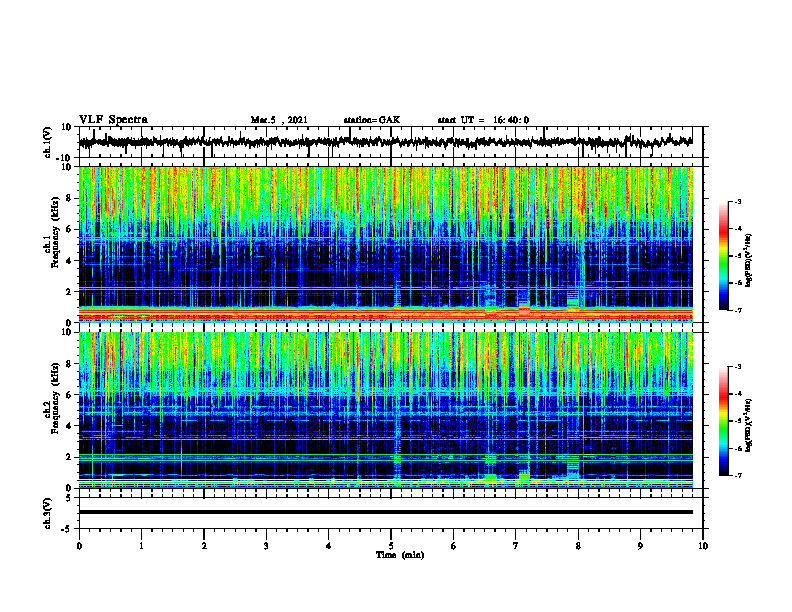Click ch.3 voltage axis tick "5"
This screenshot has height=612, width=792.
tap(69, 498)
